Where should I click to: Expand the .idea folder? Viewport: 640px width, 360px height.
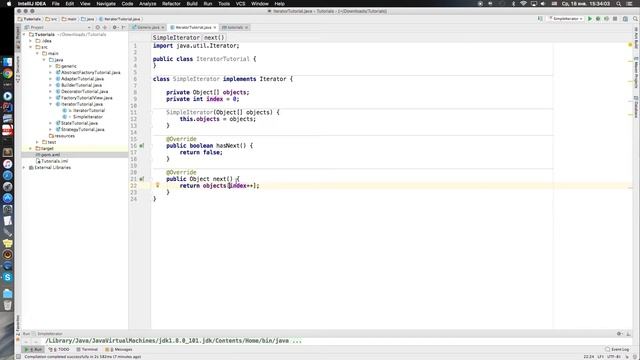(31, 41)
